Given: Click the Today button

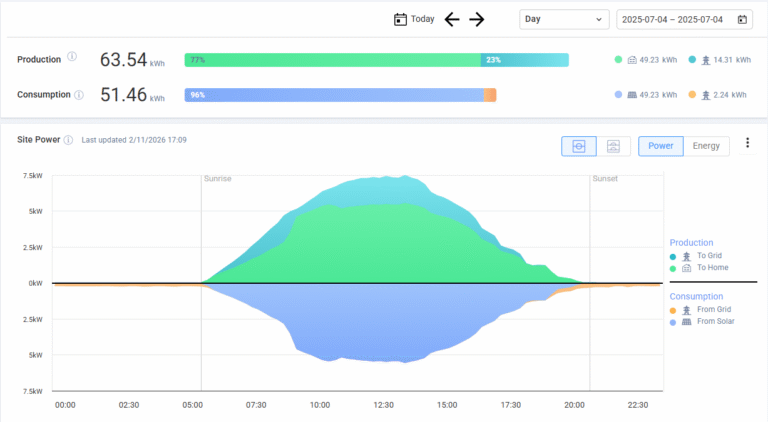Looking at the screenshot, I should point(414,19).
